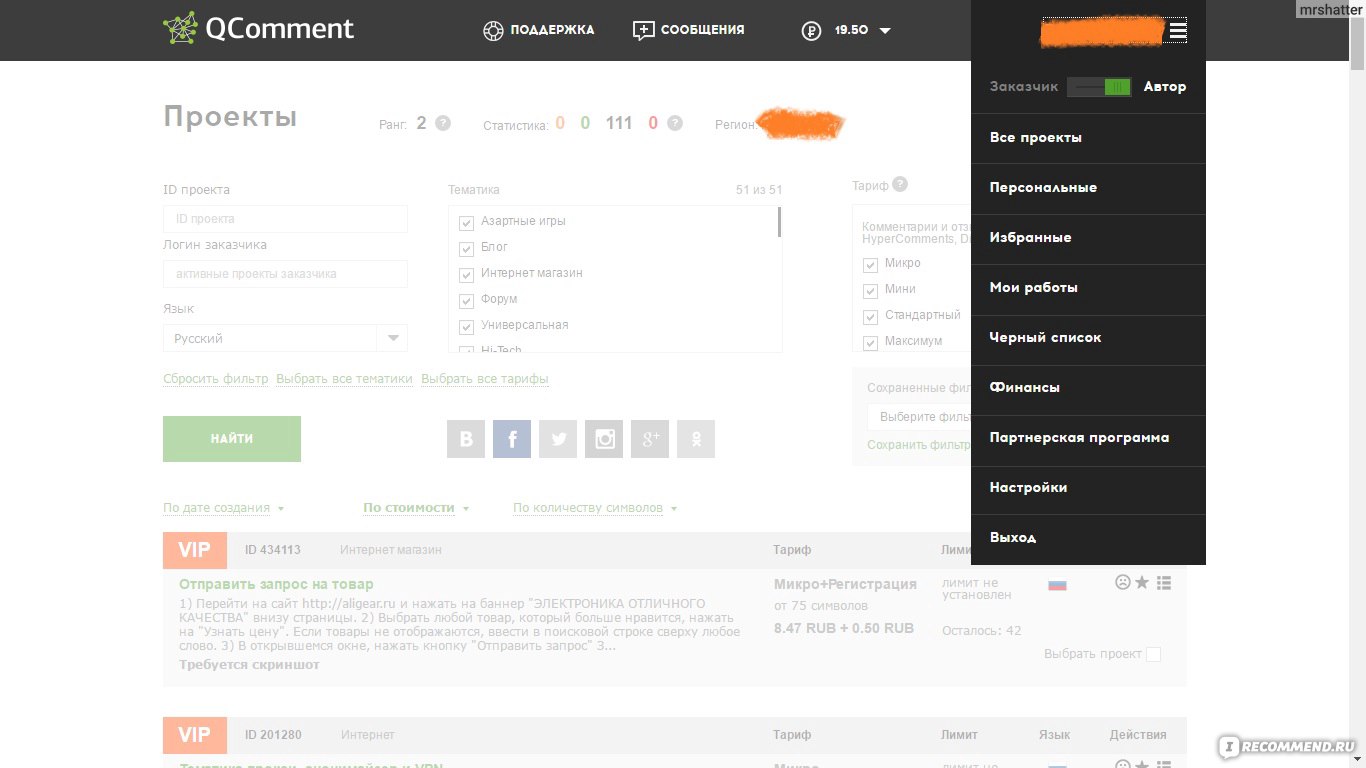Show help for Ранг question mark
The width and height of the screenshot is (1366, 768).
tap(443, 123)
